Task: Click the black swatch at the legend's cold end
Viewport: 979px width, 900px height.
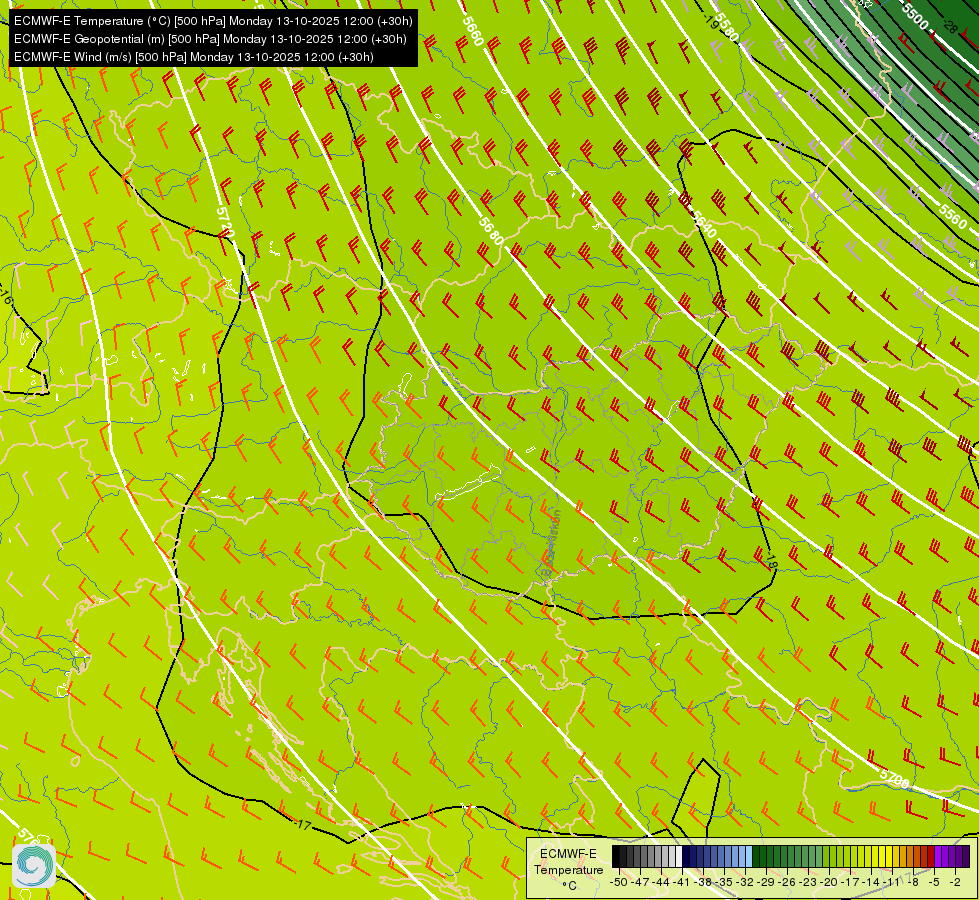Action: pos(616,856)
